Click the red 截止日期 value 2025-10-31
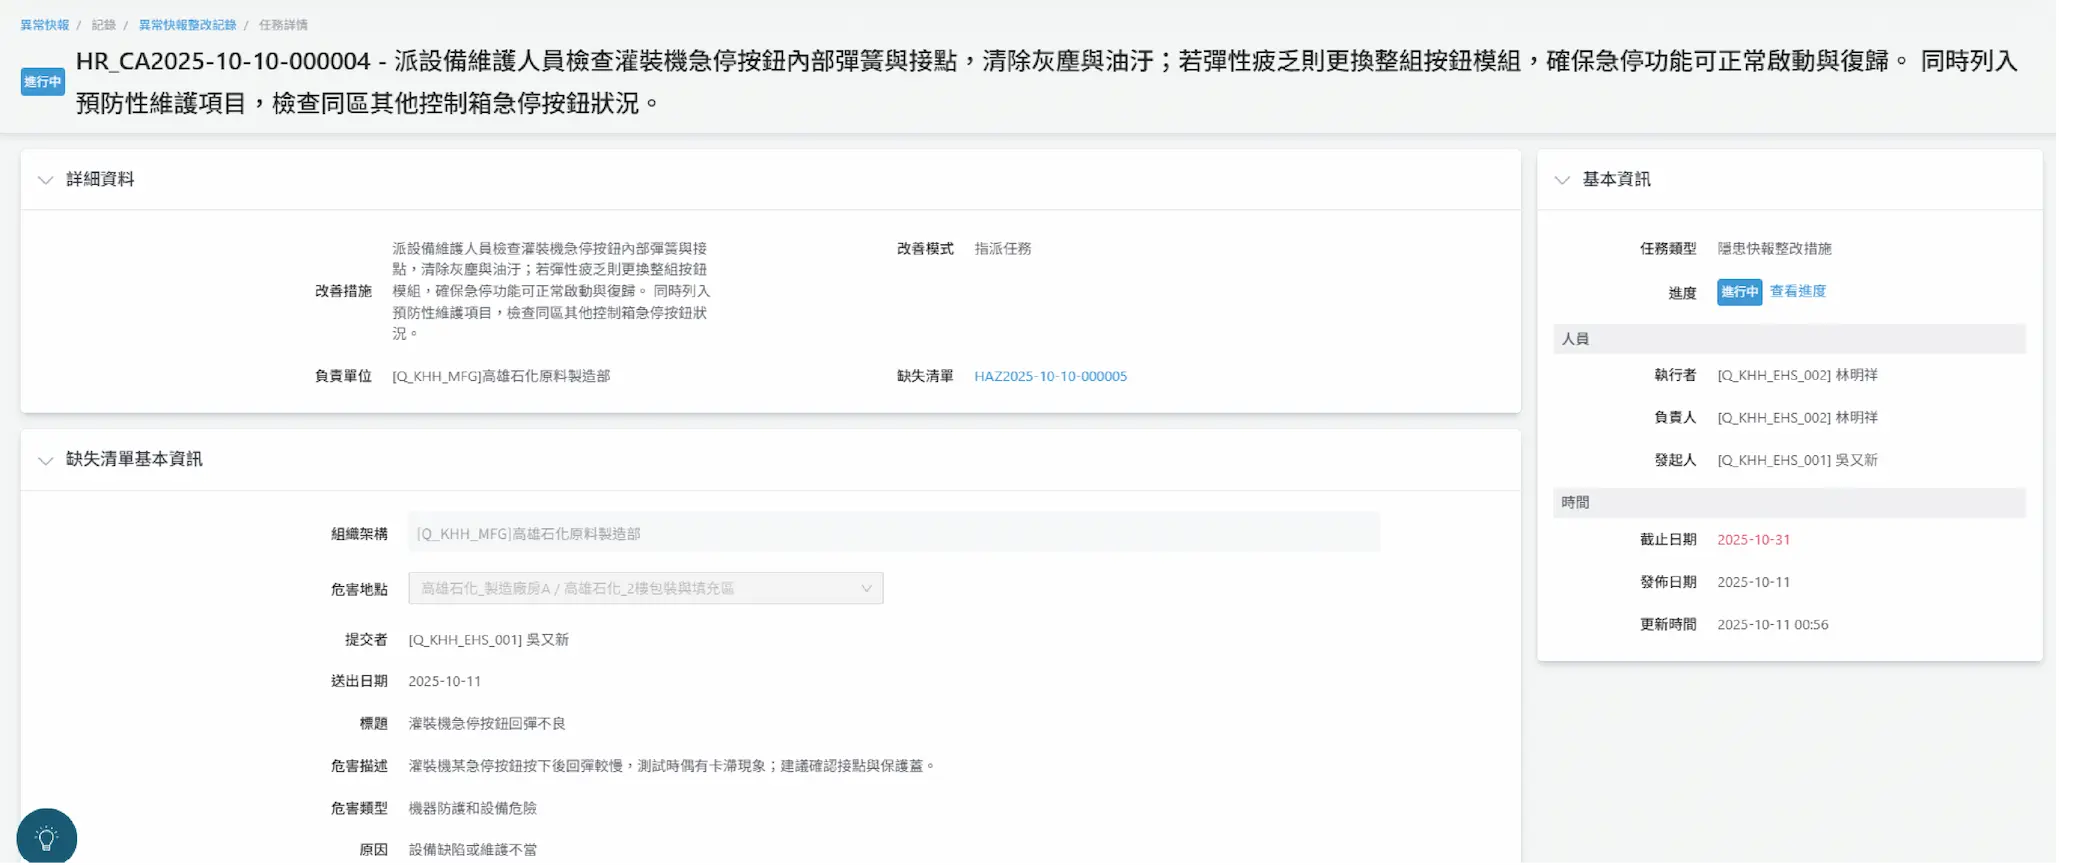 point(1753,540)
